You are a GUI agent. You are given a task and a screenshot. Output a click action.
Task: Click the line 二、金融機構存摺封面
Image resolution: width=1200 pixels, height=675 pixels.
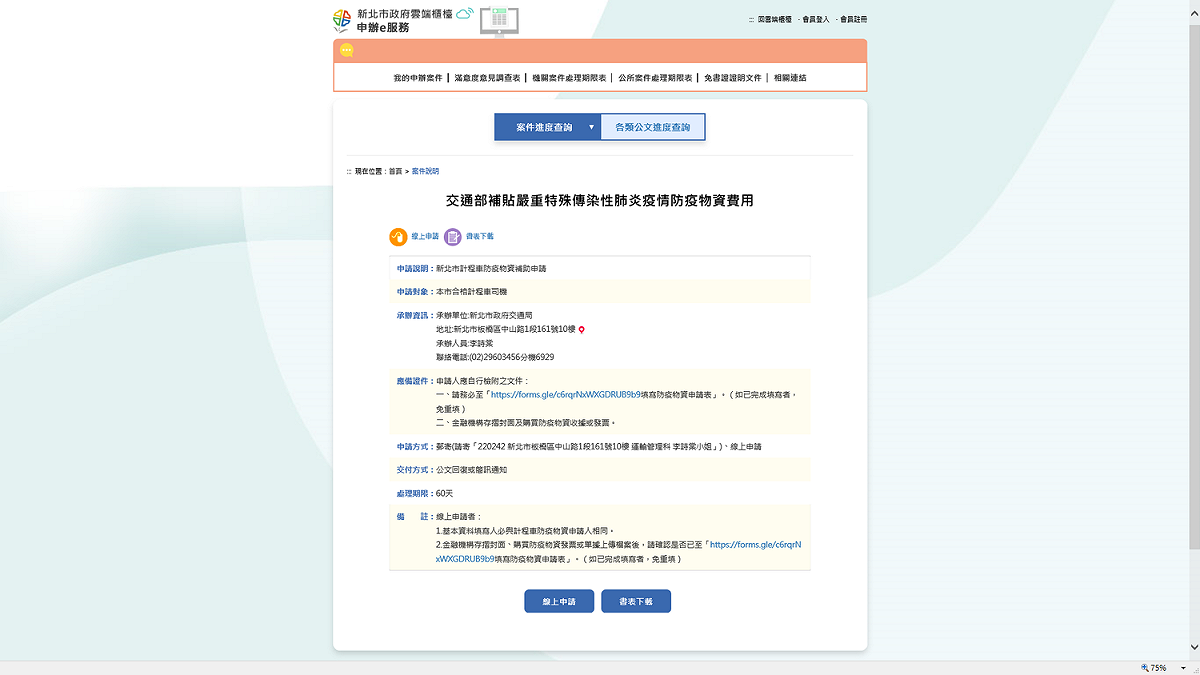pyautogui.click(x=527, y=423)
